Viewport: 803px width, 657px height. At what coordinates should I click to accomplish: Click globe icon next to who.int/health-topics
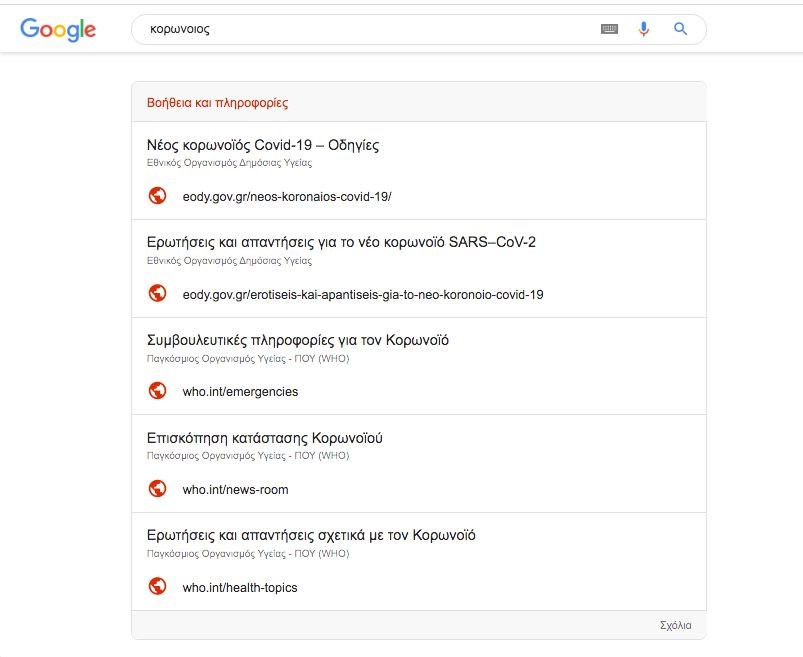pos(157,587)
